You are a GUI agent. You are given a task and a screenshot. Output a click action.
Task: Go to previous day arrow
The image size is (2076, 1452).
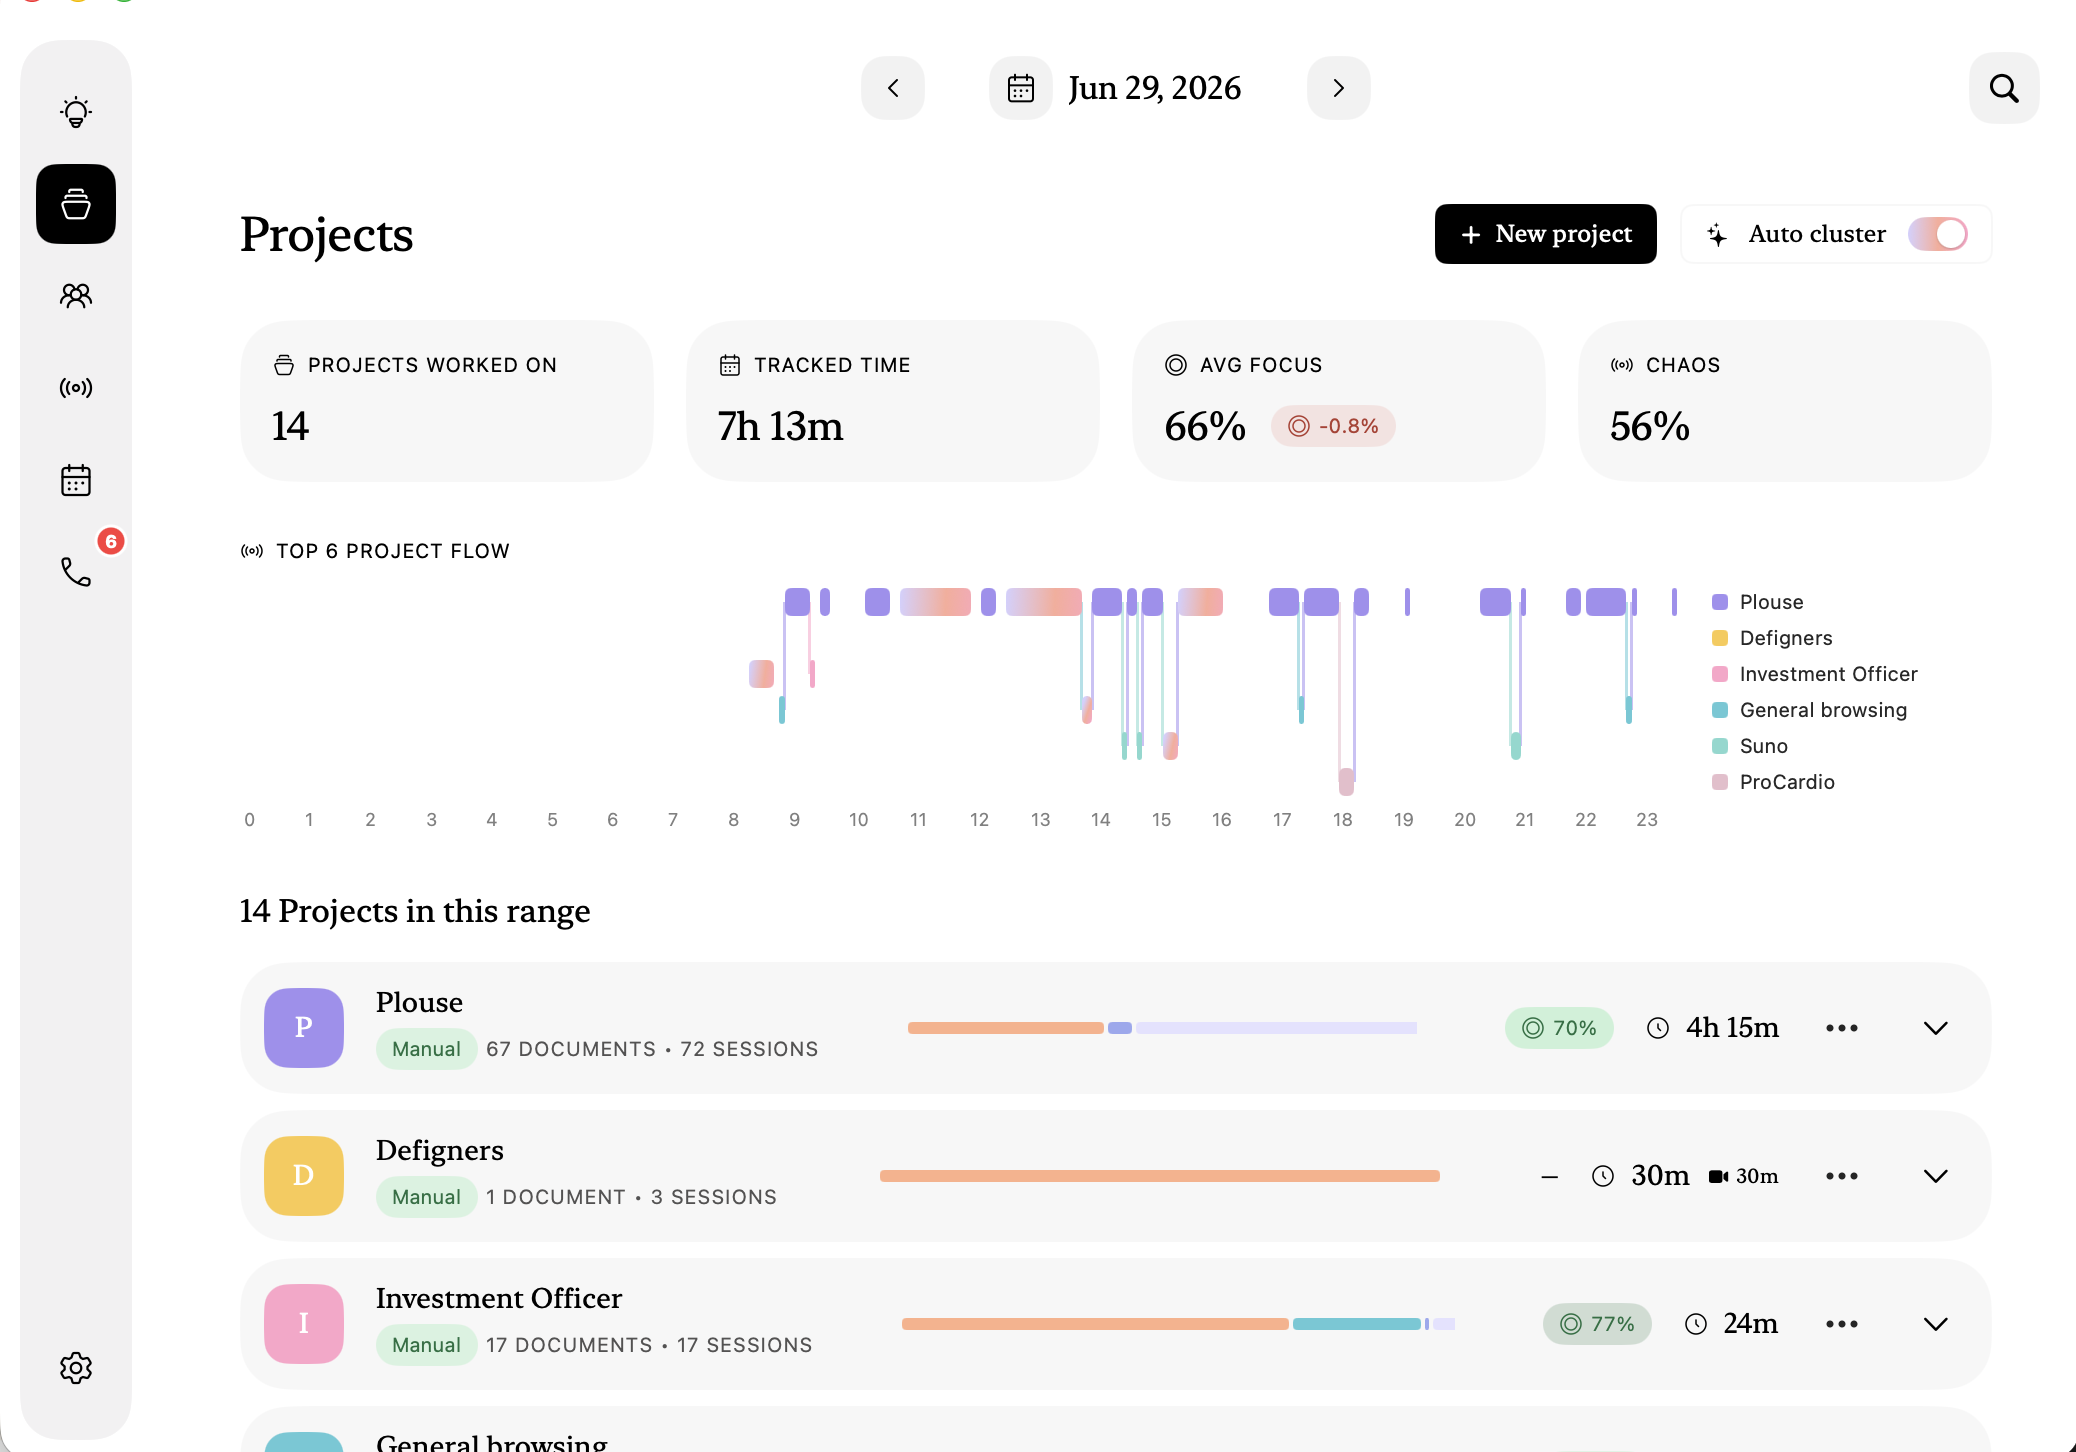click(x=893, y=88)
